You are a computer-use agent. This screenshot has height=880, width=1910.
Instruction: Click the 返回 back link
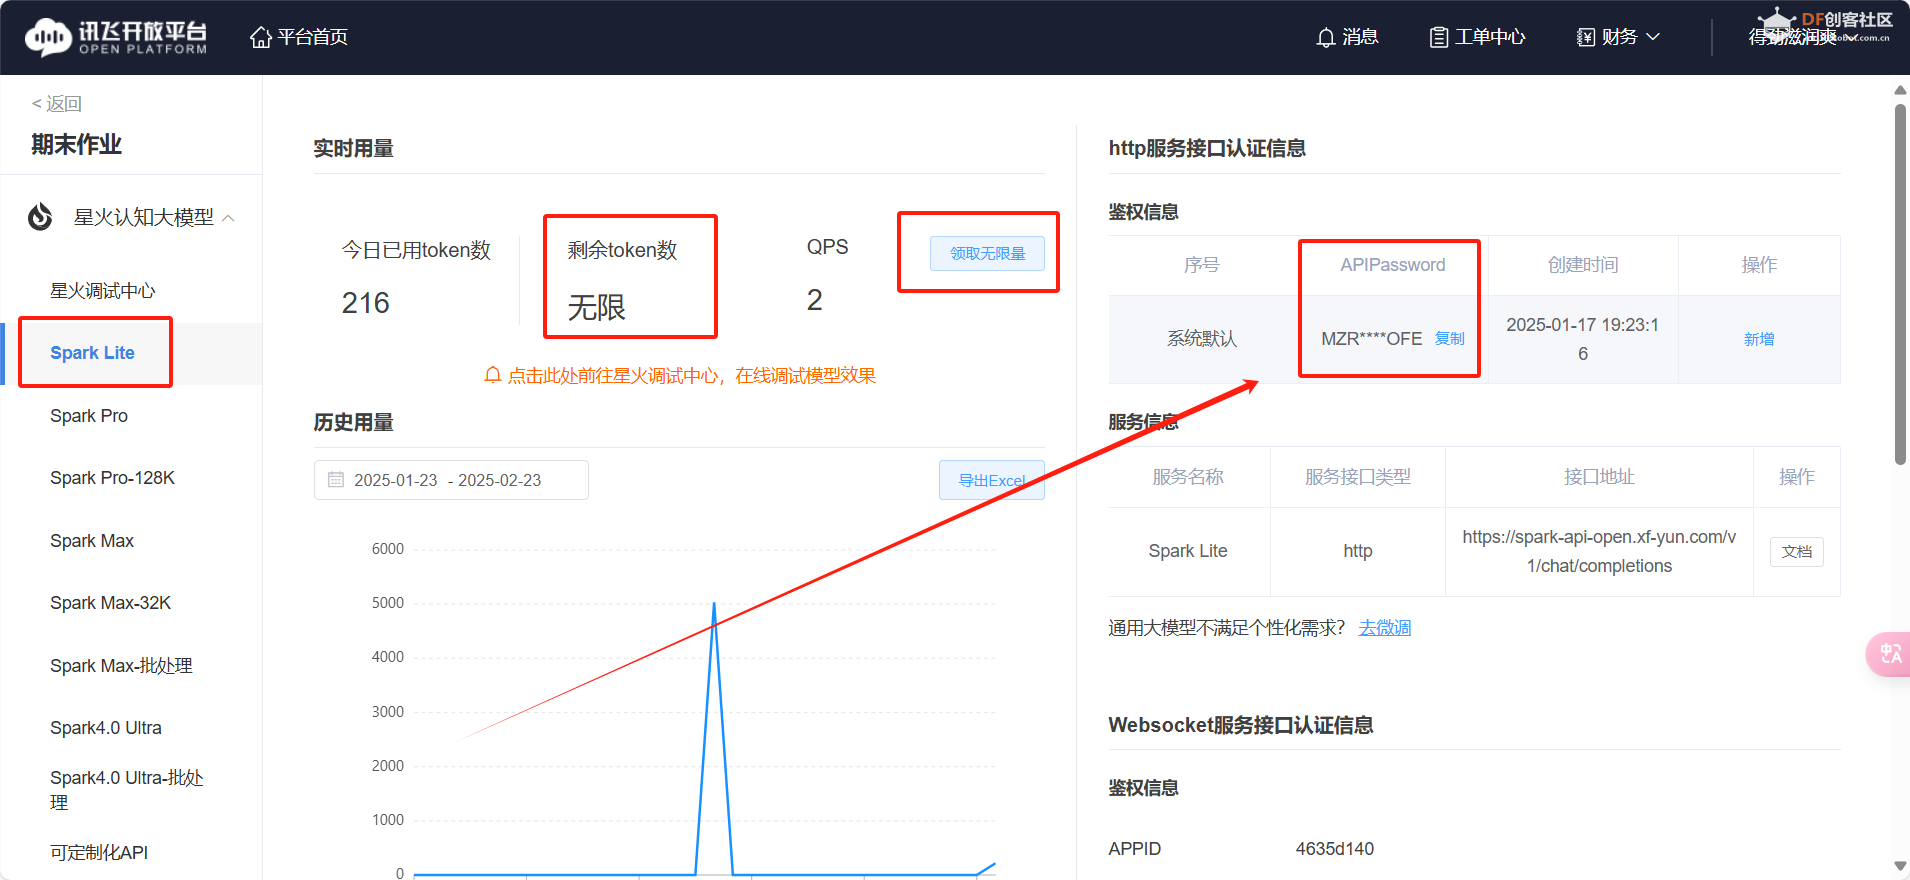pos(57,104)
